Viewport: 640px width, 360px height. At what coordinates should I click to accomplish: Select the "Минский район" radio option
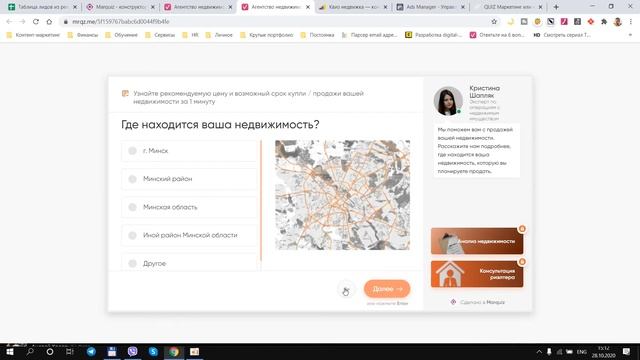click(x=189, y=179)
